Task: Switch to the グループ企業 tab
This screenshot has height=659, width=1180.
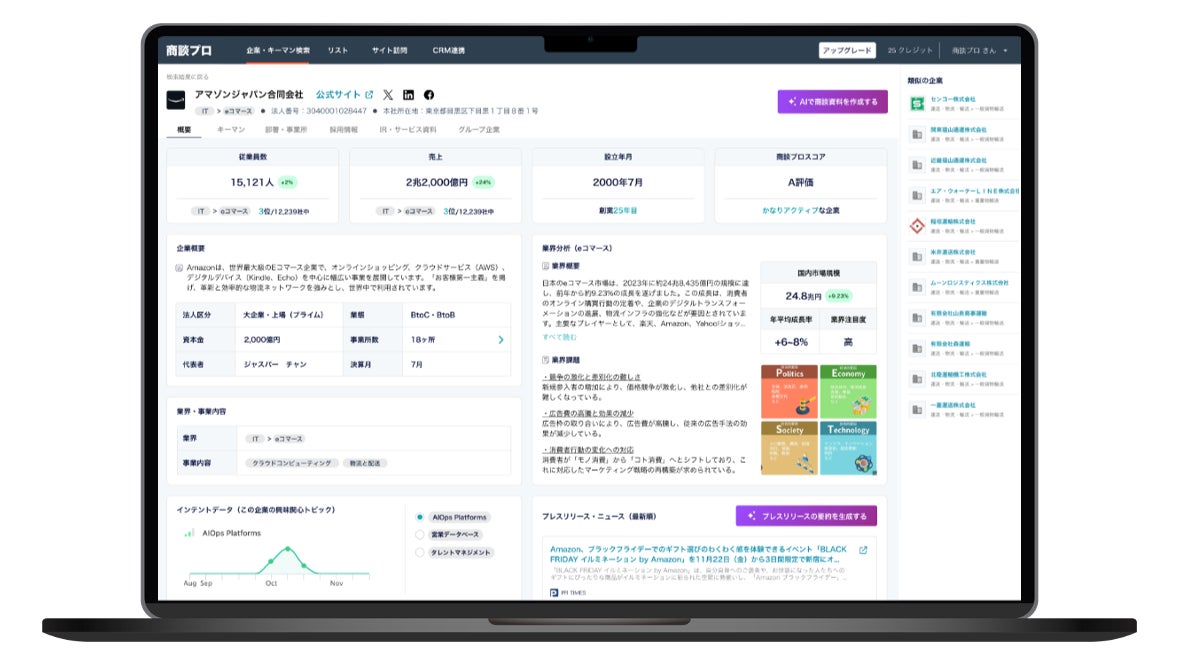Action: (x=479, y=129)
